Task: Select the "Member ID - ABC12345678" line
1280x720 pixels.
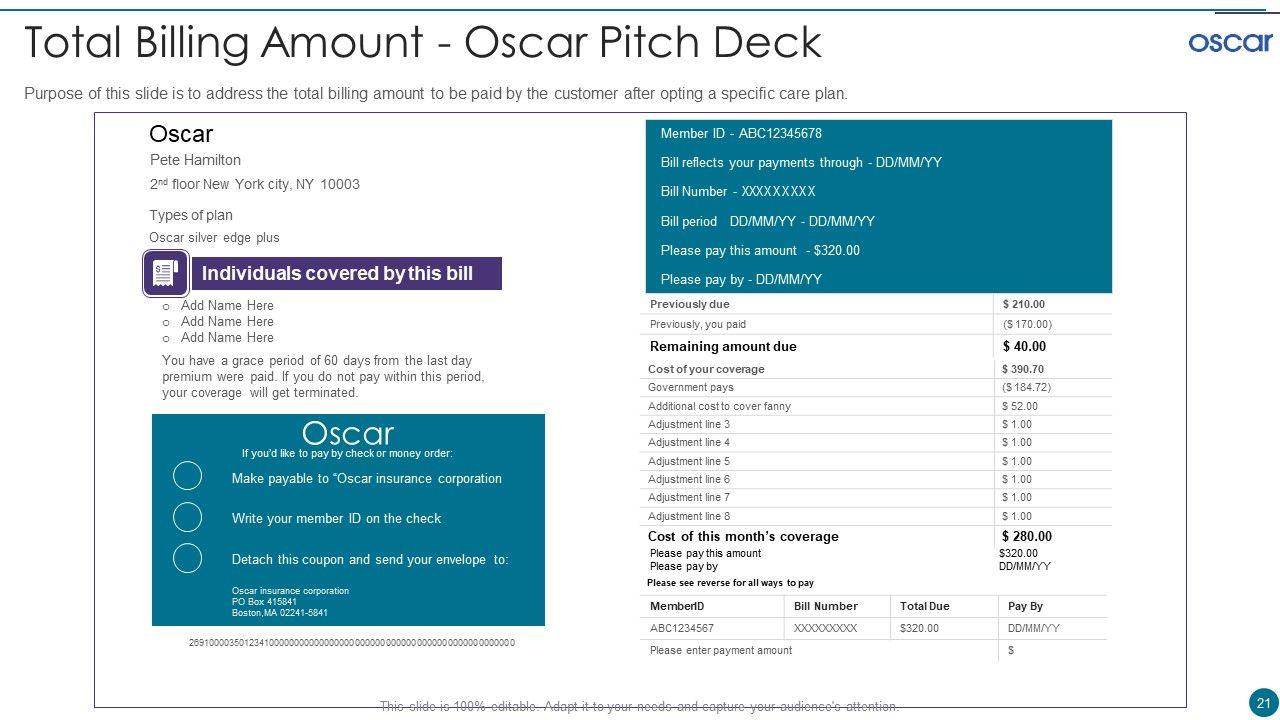Action: (741, 134)
